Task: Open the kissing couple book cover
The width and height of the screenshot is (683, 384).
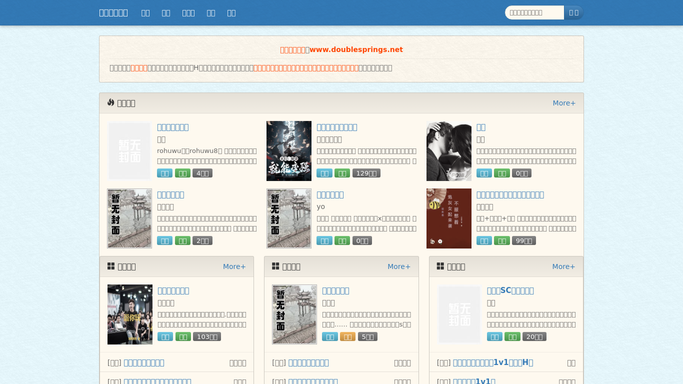Action: 449,151
